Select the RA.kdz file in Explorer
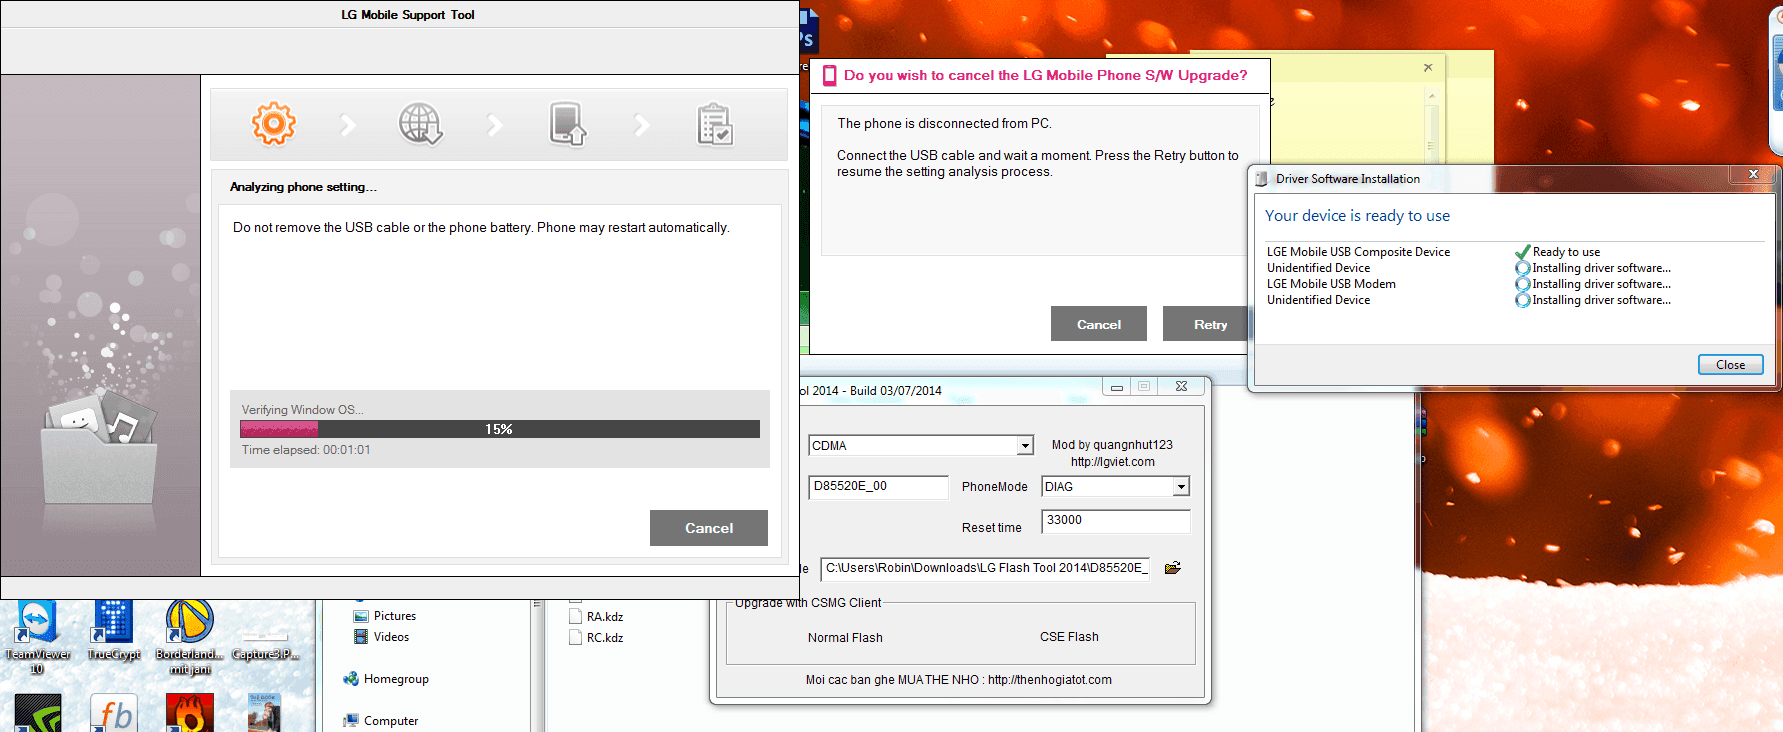 click(597, 617)
